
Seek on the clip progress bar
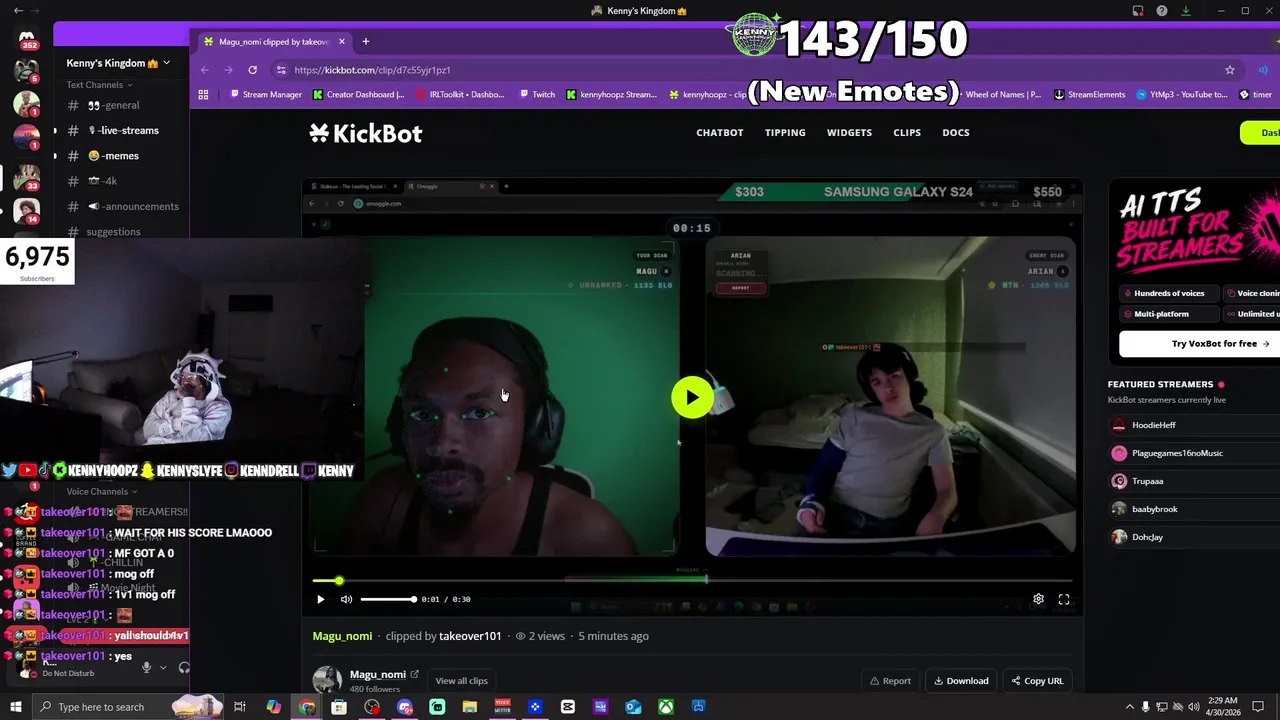click(x=692, y=580)
